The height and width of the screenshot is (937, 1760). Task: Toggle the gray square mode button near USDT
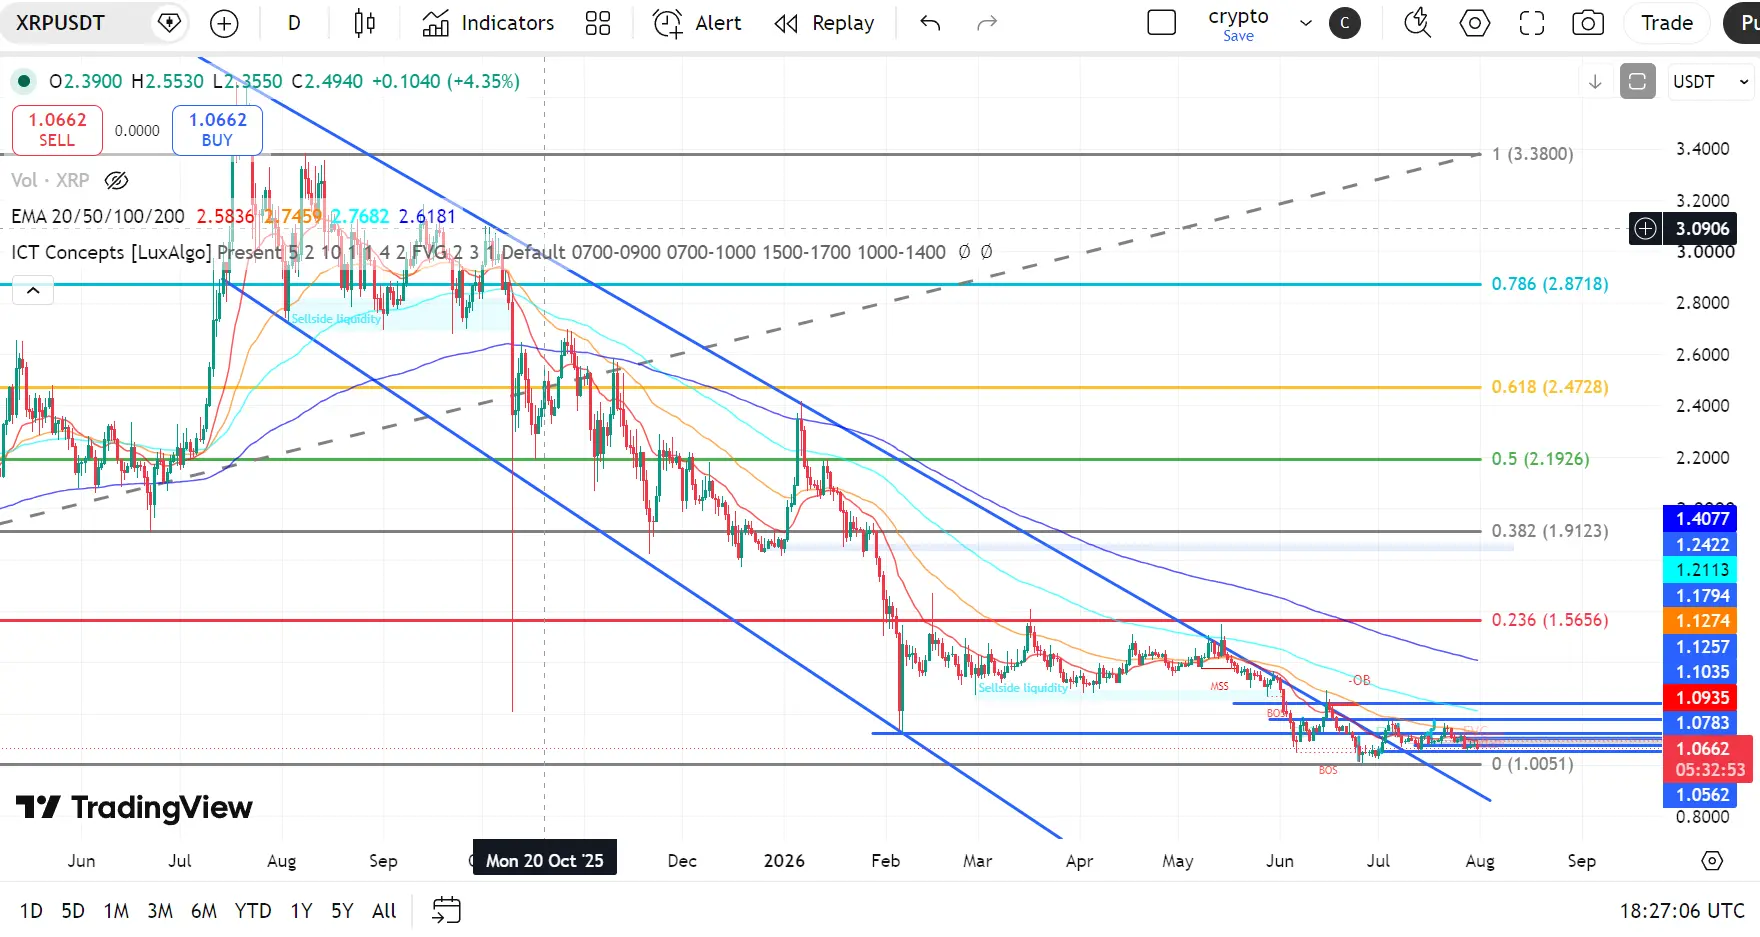pyautogui.click(x=1637, y=82)
